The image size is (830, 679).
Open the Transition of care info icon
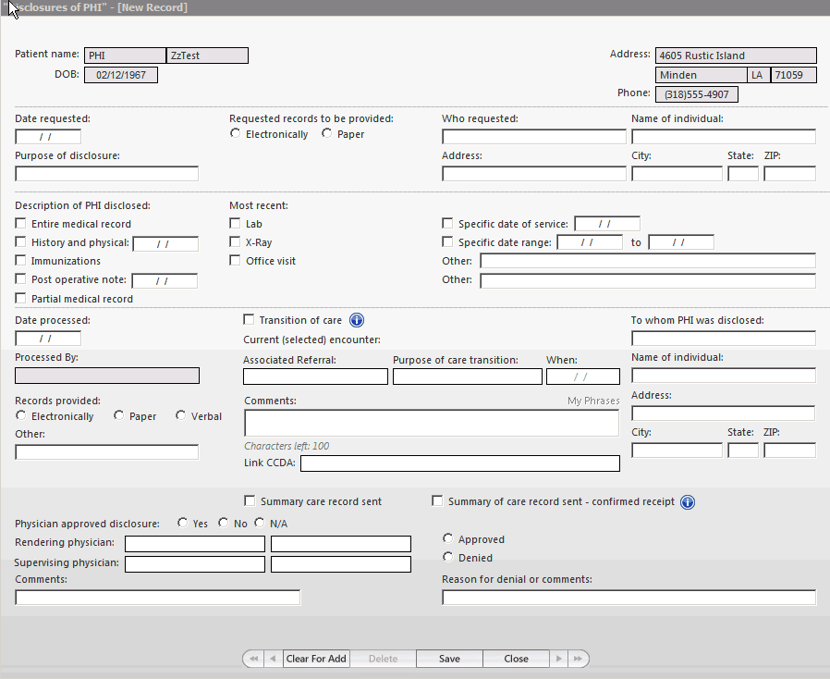click(x=357, y=320)
